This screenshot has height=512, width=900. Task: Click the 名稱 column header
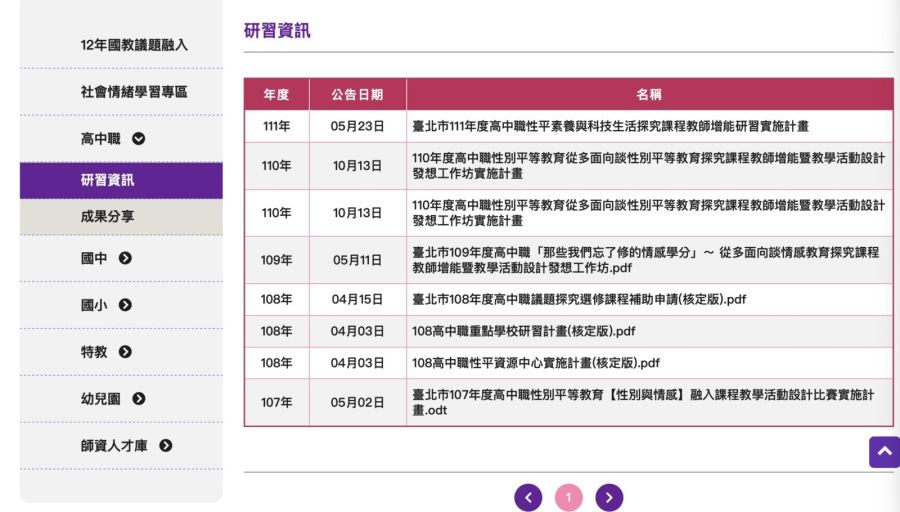649,95
